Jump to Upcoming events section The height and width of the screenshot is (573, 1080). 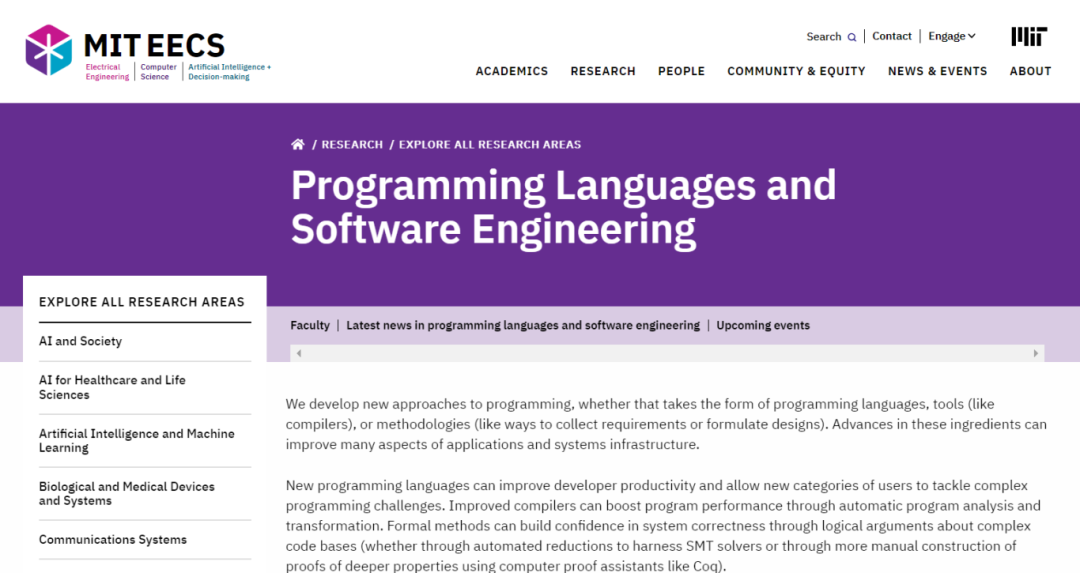(x=763, y=325)
